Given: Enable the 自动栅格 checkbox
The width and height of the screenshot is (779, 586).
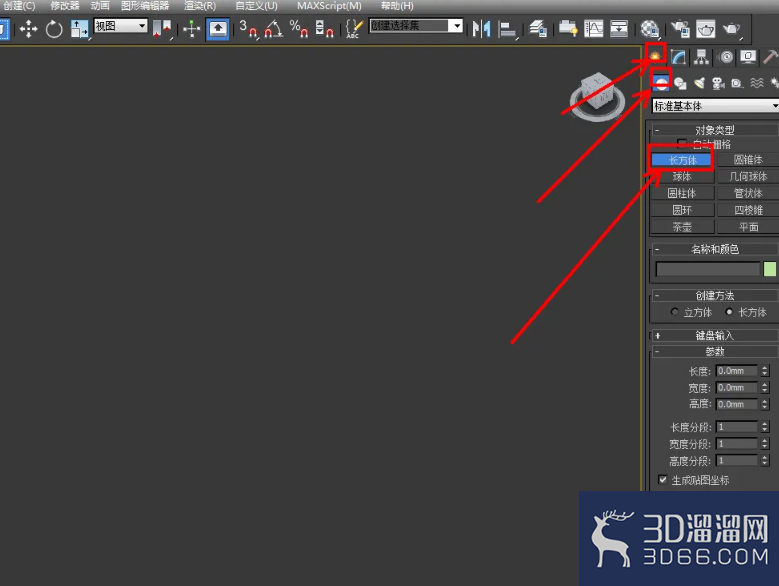Looking at the screenshot, I should coord(682,144).
